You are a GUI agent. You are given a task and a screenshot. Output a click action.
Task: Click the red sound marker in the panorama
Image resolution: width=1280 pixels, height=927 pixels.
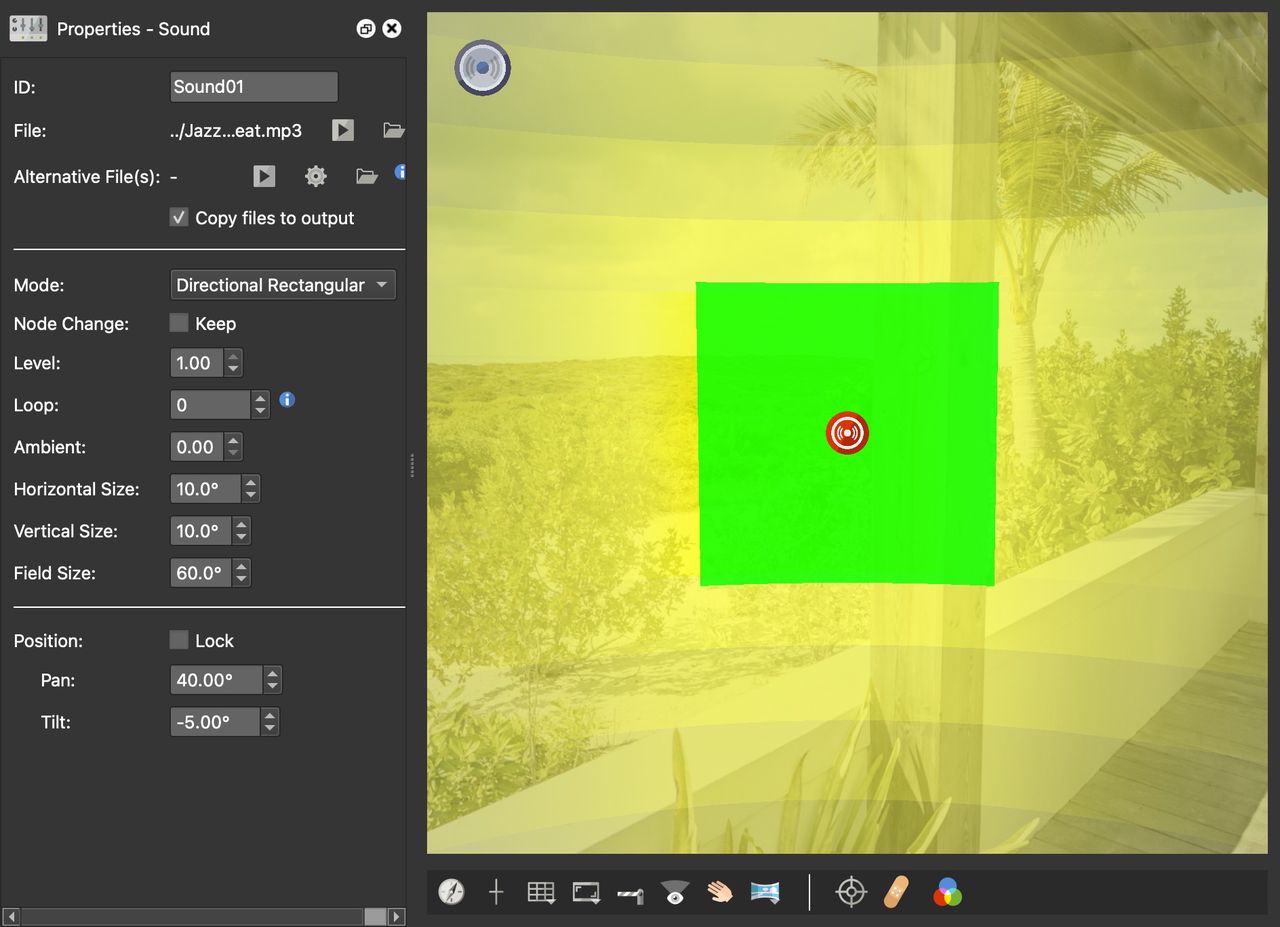pyautogui.click(x=847, y=433)
